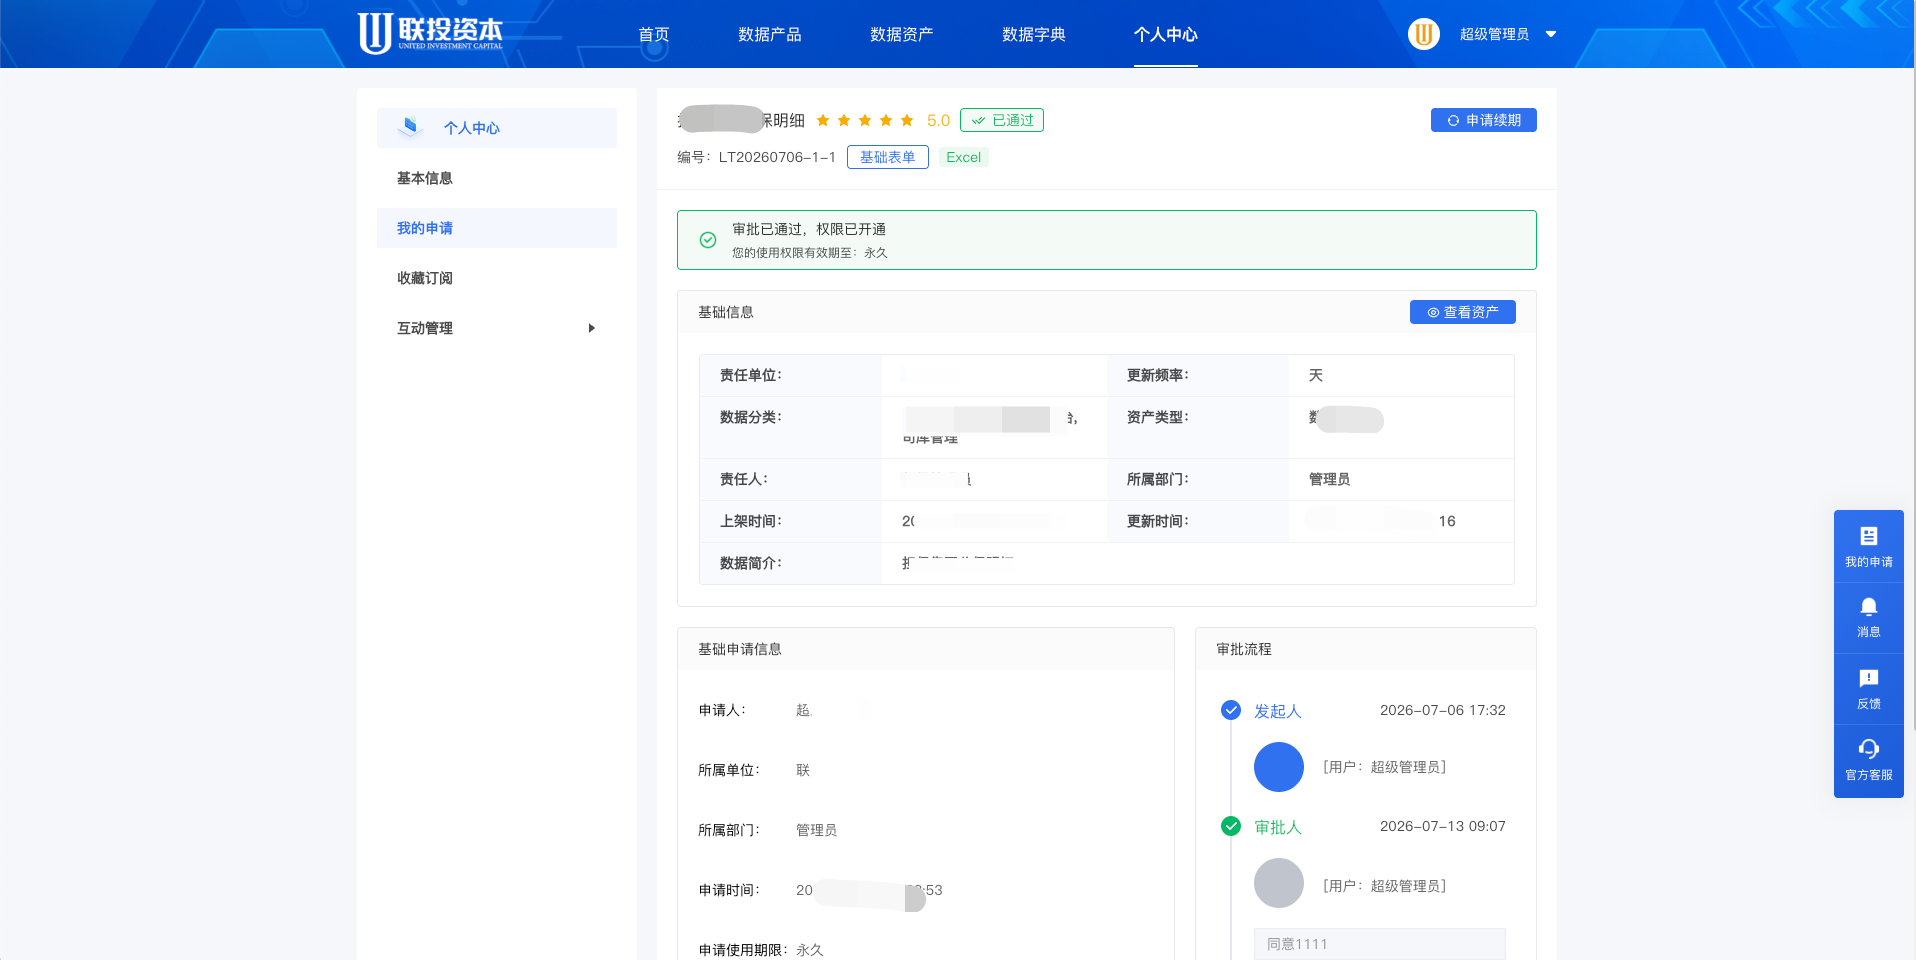Image resolution: width=1916 pixels, height=960 pixels.
Task: Click the fifth rating star
Action: point(907,120)
